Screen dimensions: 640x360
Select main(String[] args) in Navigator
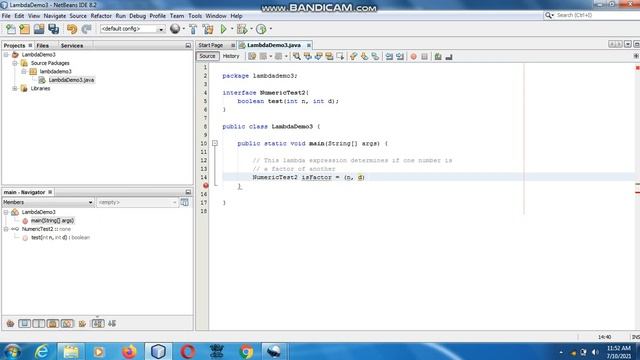tap(52, 221)
